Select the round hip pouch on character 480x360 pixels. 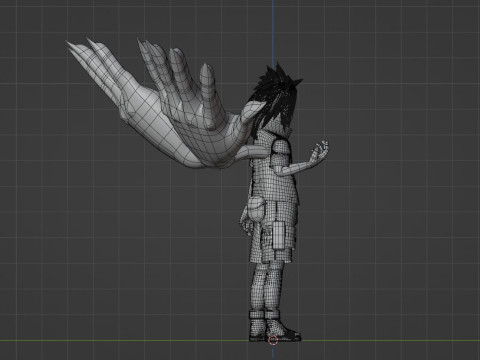tap(256, 209)
